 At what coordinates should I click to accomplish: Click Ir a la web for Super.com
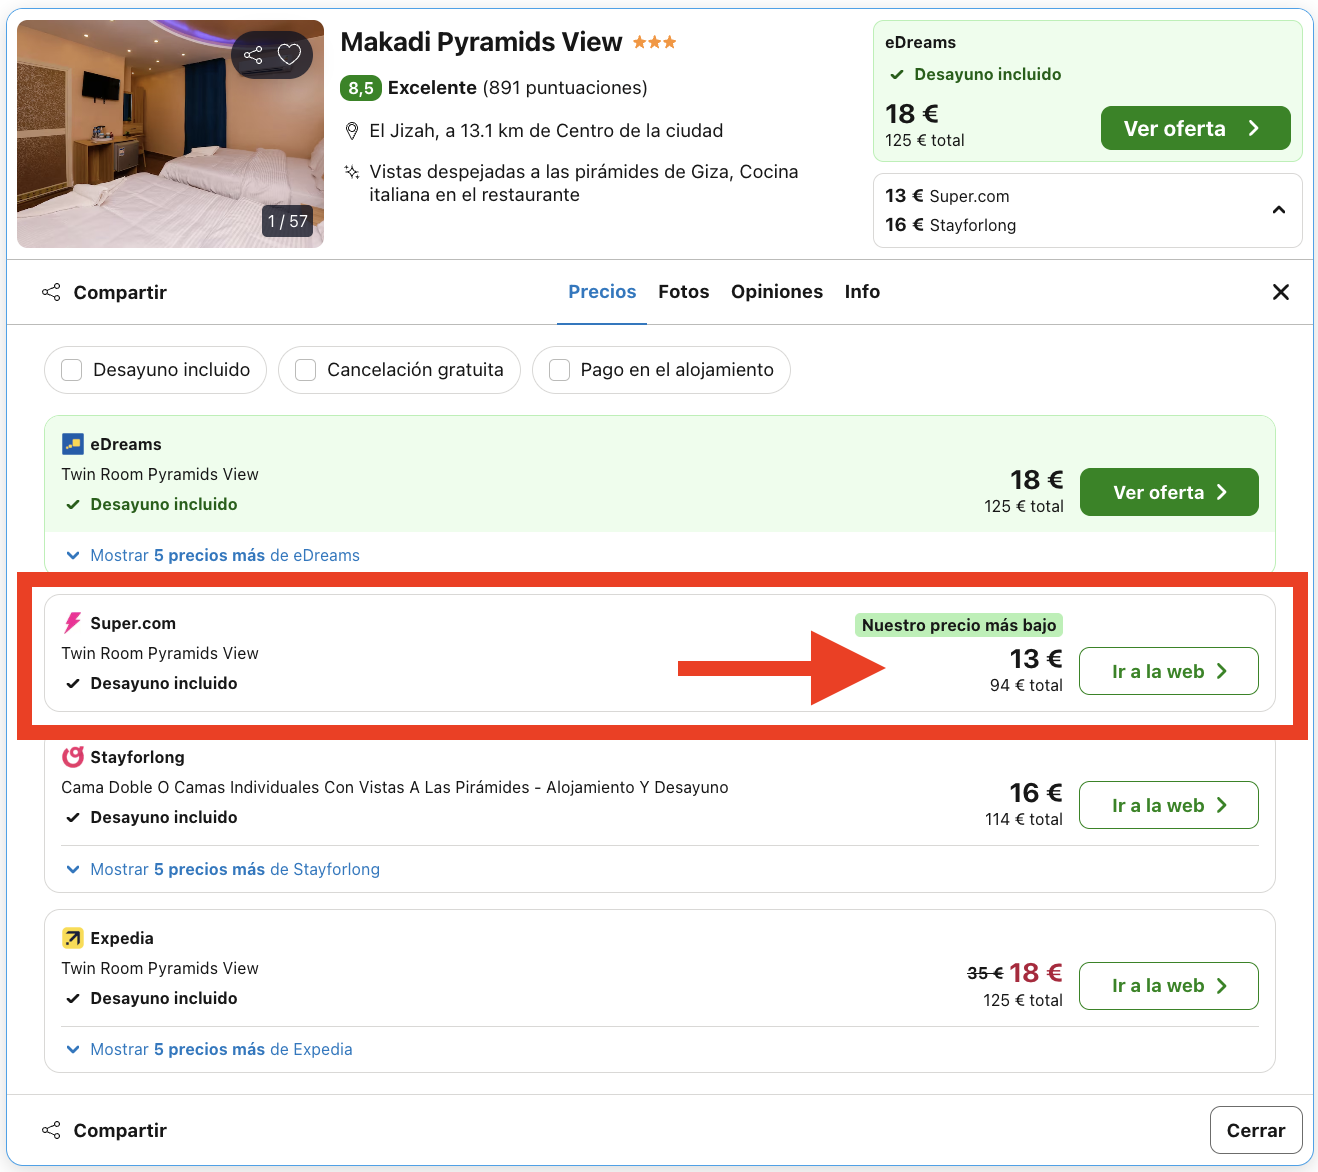tap(1169, 671)
